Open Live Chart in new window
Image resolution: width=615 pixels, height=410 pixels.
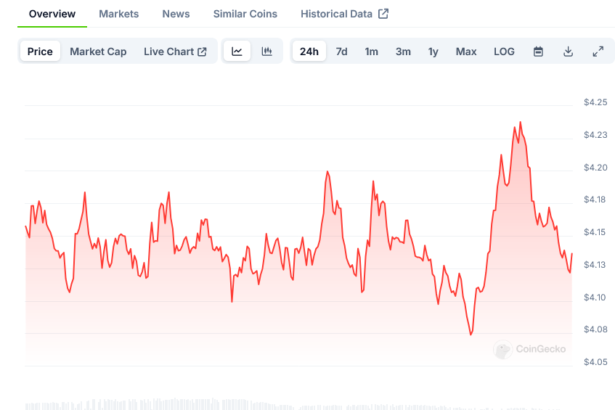(x=175, y=51)
